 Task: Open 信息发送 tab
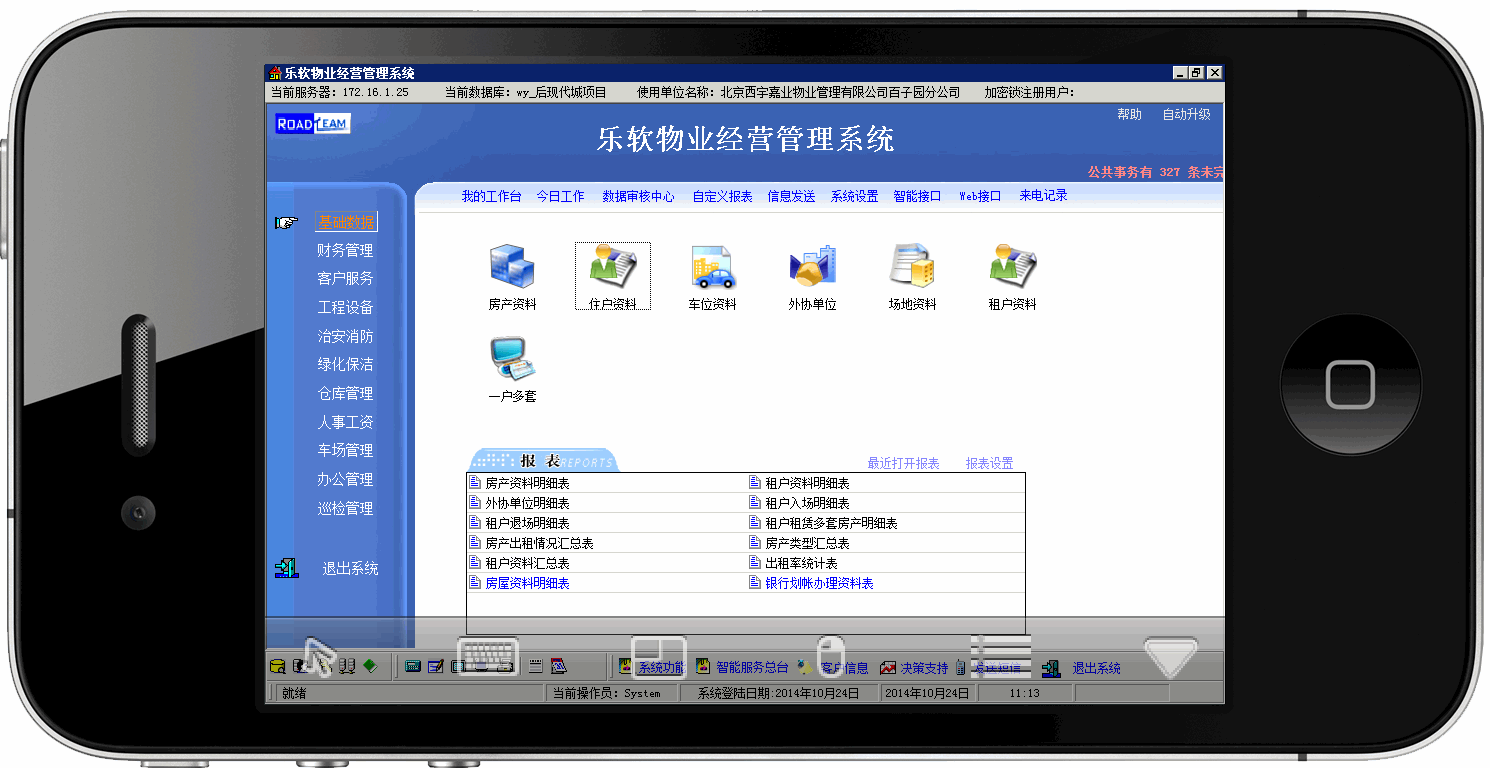[791, 196]
